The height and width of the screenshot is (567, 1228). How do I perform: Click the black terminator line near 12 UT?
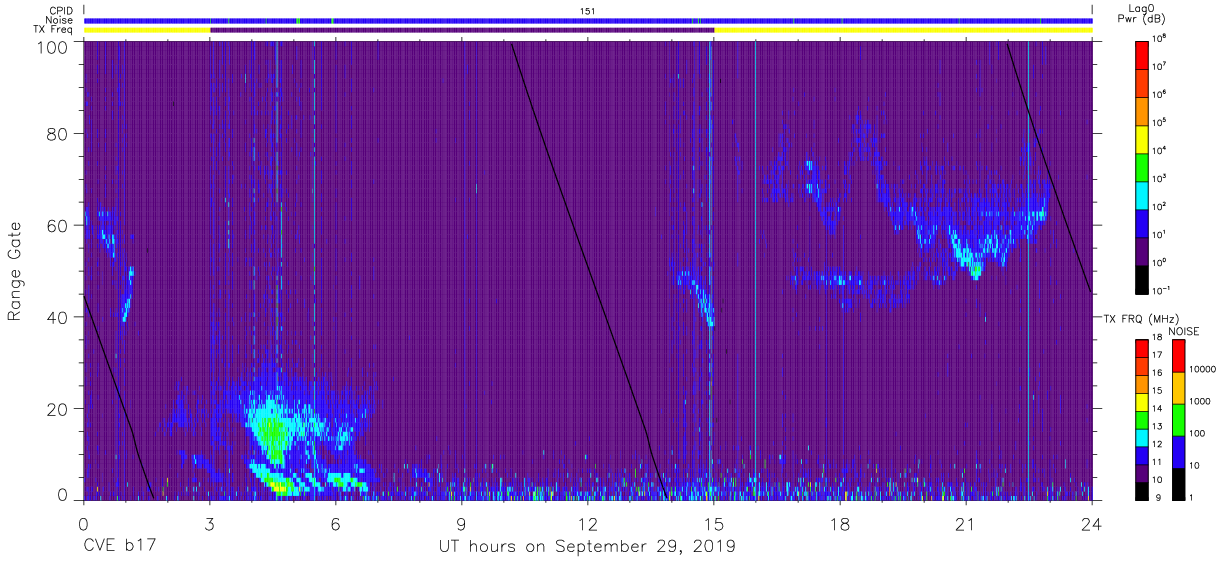[587, 272]
